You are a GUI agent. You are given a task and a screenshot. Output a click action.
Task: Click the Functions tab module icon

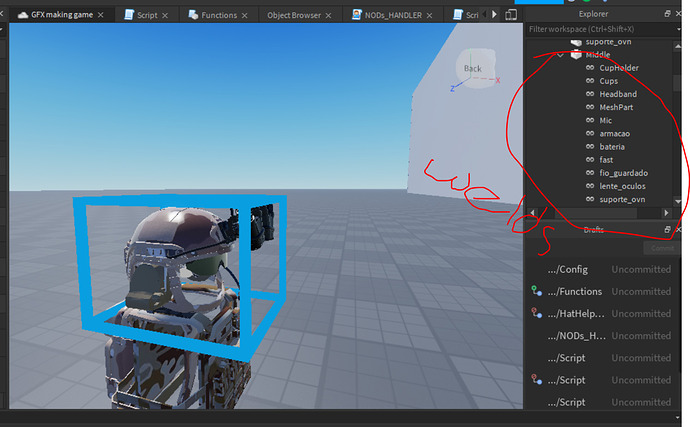coord(193,15)
